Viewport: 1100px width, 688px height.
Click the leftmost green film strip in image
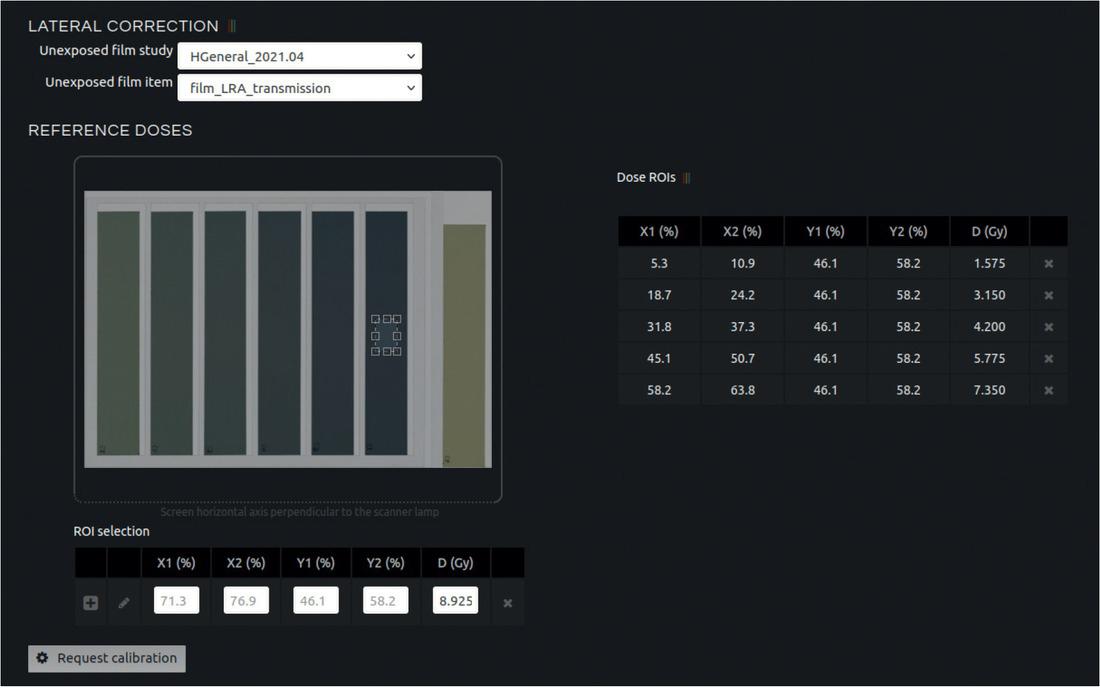(x=118, y=332)
